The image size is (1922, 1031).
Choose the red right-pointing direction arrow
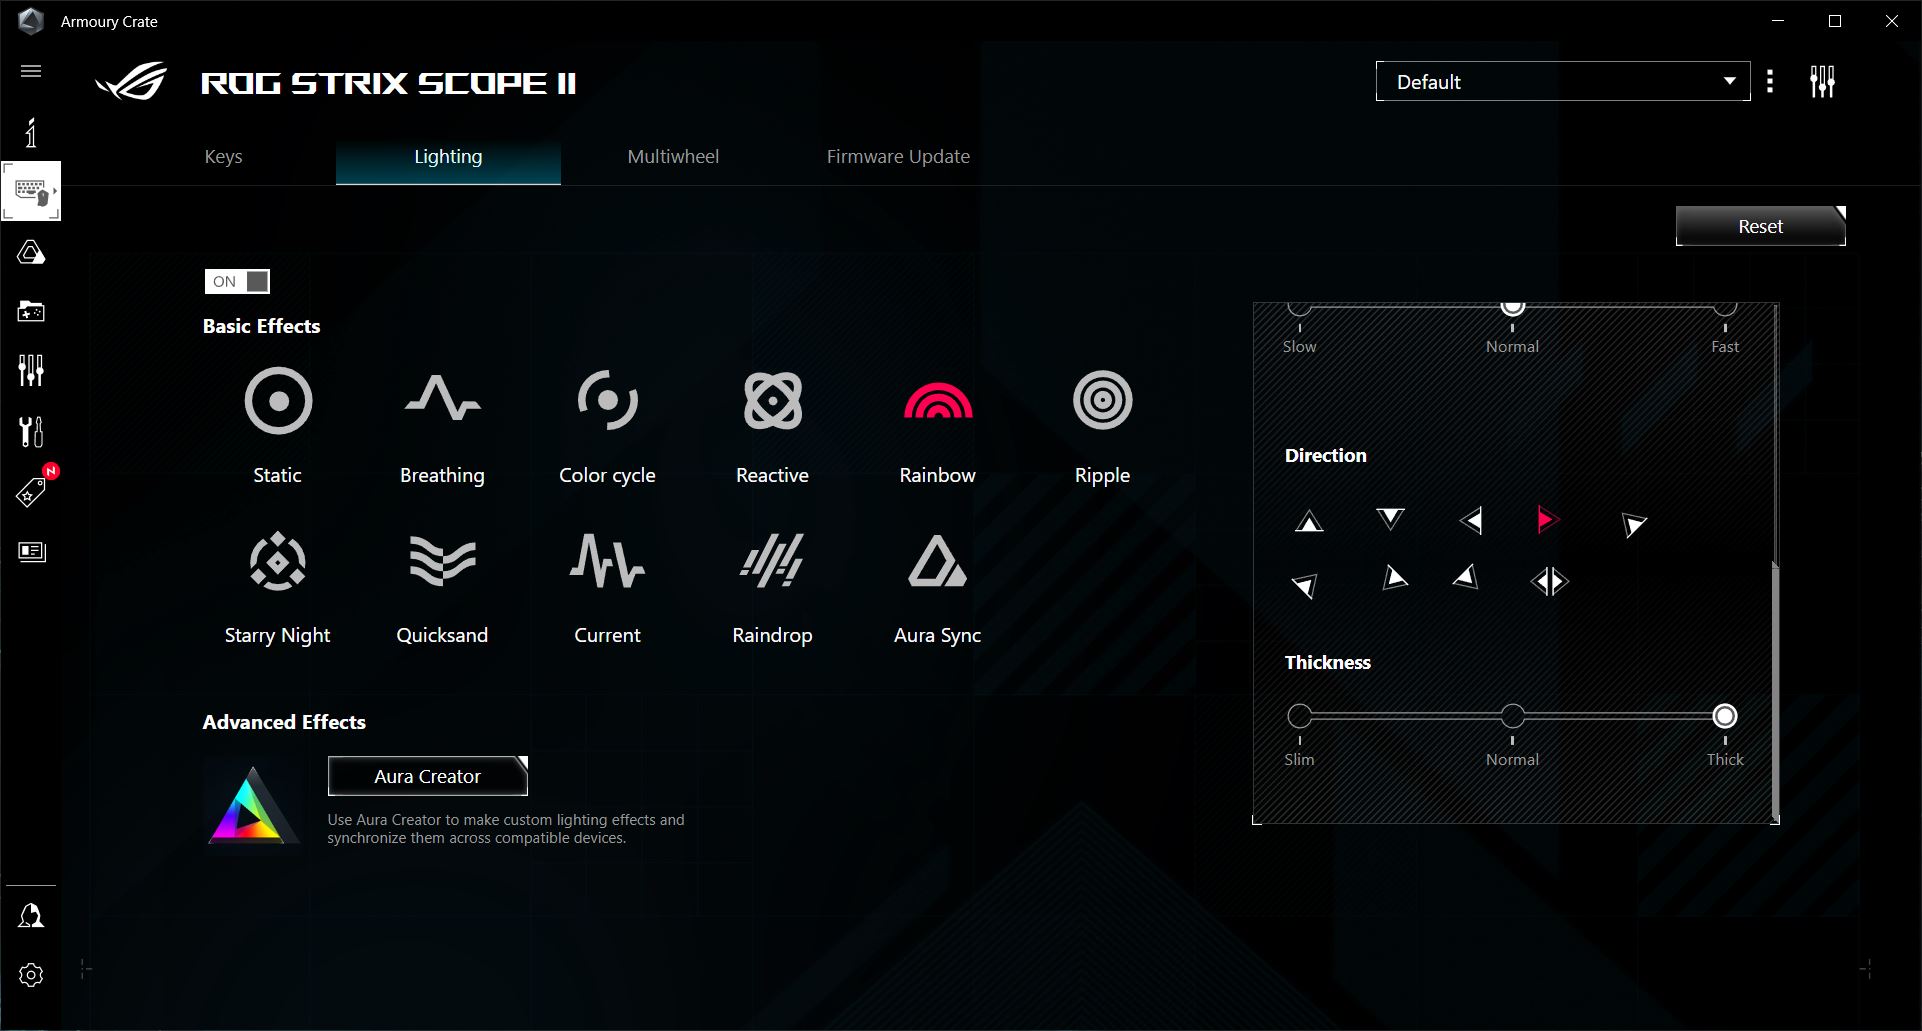[1547, 519]
